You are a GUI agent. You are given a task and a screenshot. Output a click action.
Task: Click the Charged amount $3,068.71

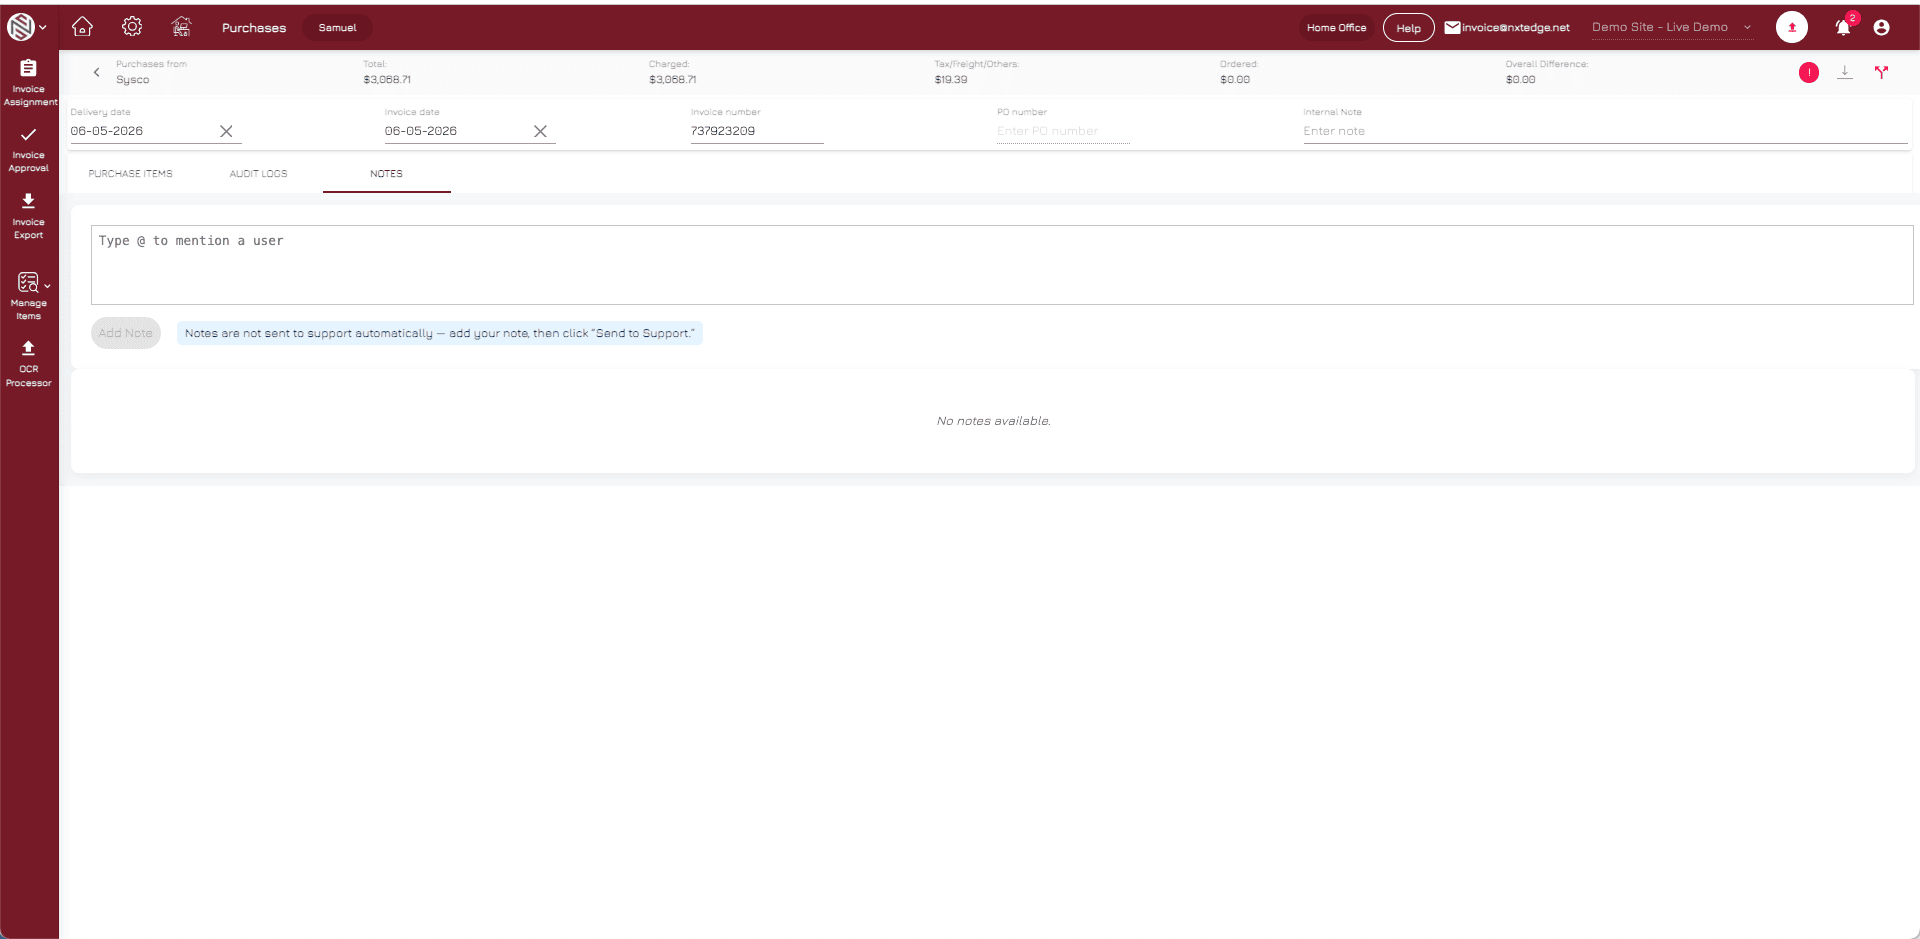(x=673, y=80)
